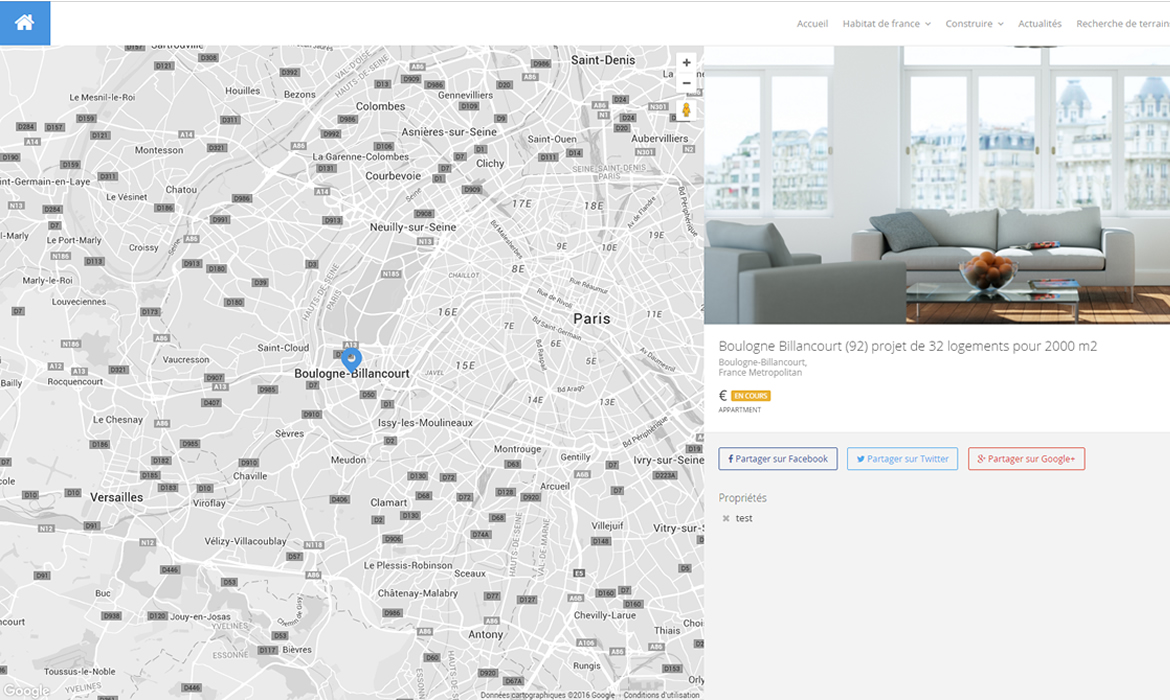Image resolution: width=1170 pixels, height=700 pixels.
Task: Click the Versailles label on the map
Action: 116,497
